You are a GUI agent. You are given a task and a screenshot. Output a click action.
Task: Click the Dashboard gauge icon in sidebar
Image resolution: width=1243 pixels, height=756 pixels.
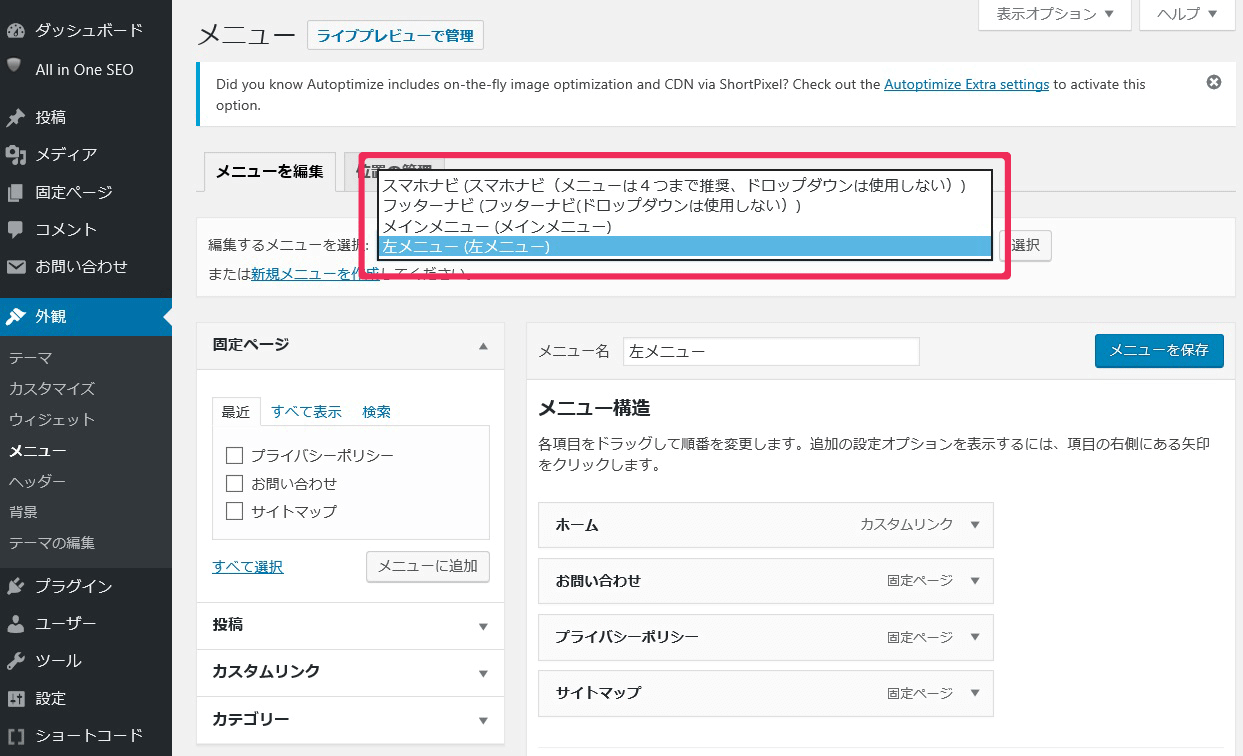(15, 30)
